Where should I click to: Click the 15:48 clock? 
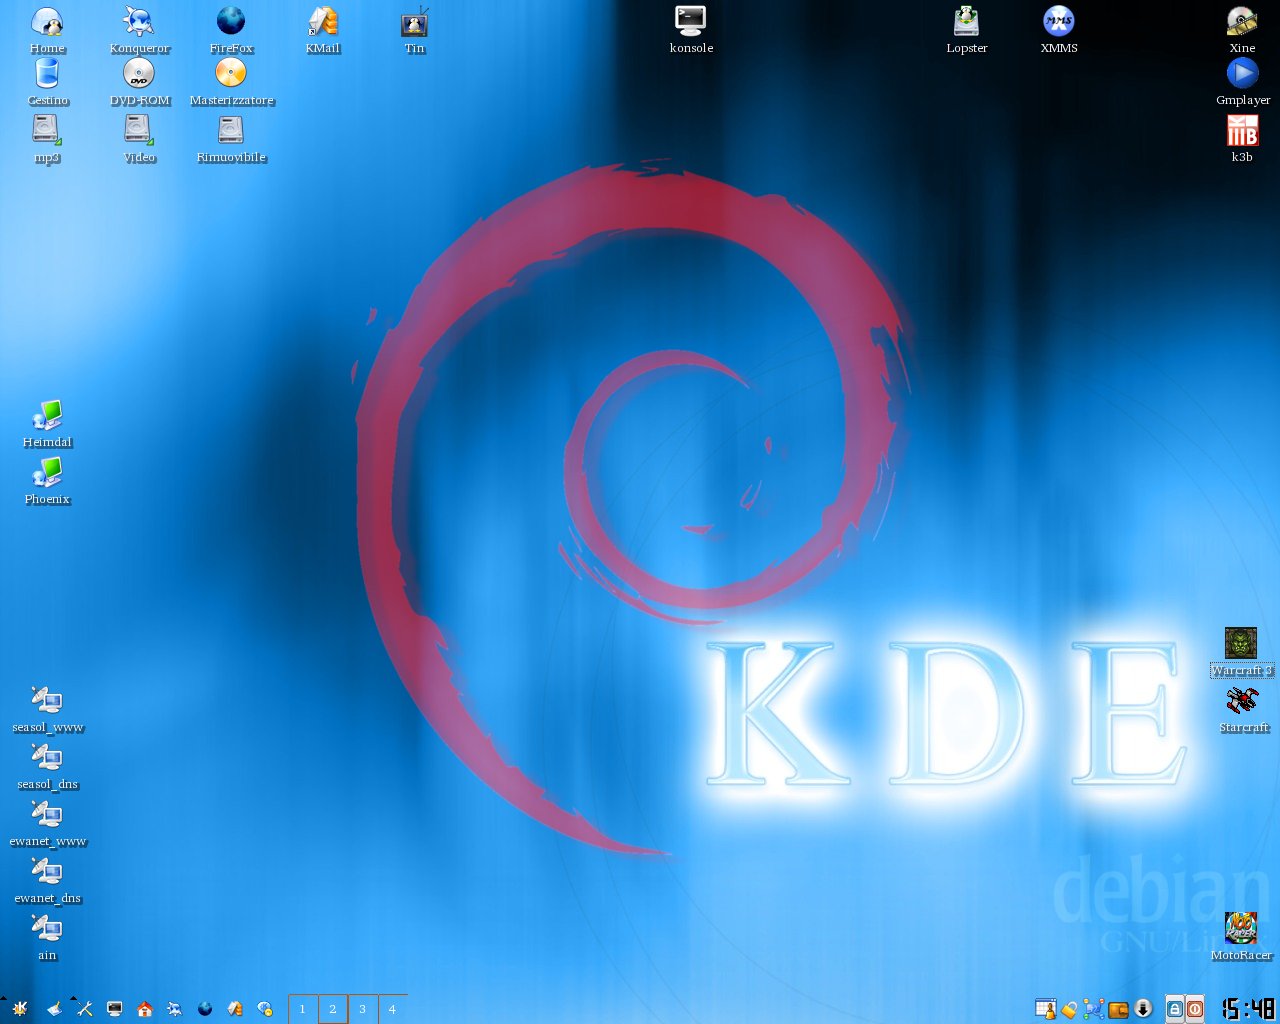point(1248,1009)
